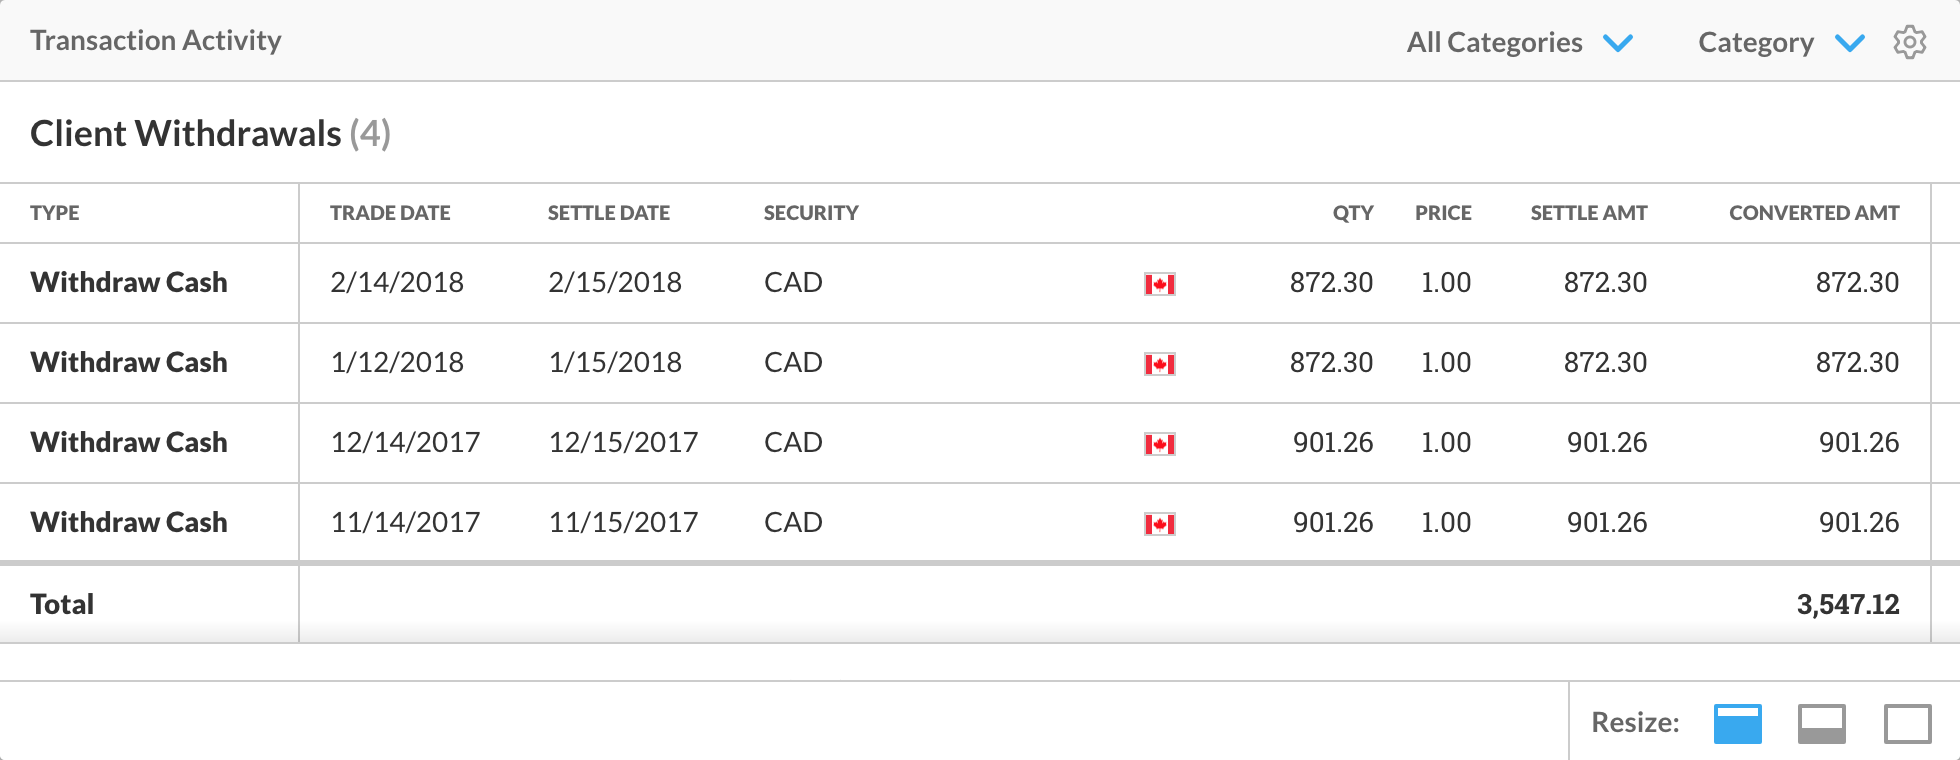
Task: Select the medium panel resize icon
Action: pos(1822,723)
